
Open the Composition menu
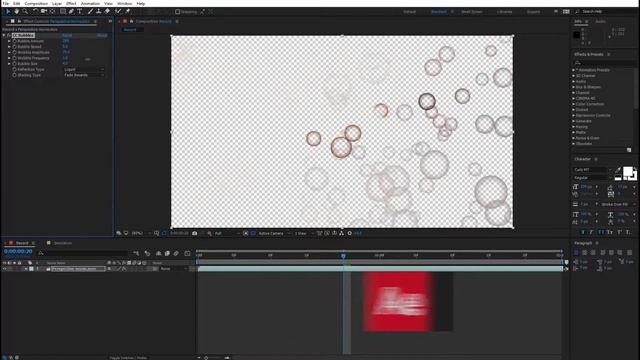coord(36,3)
